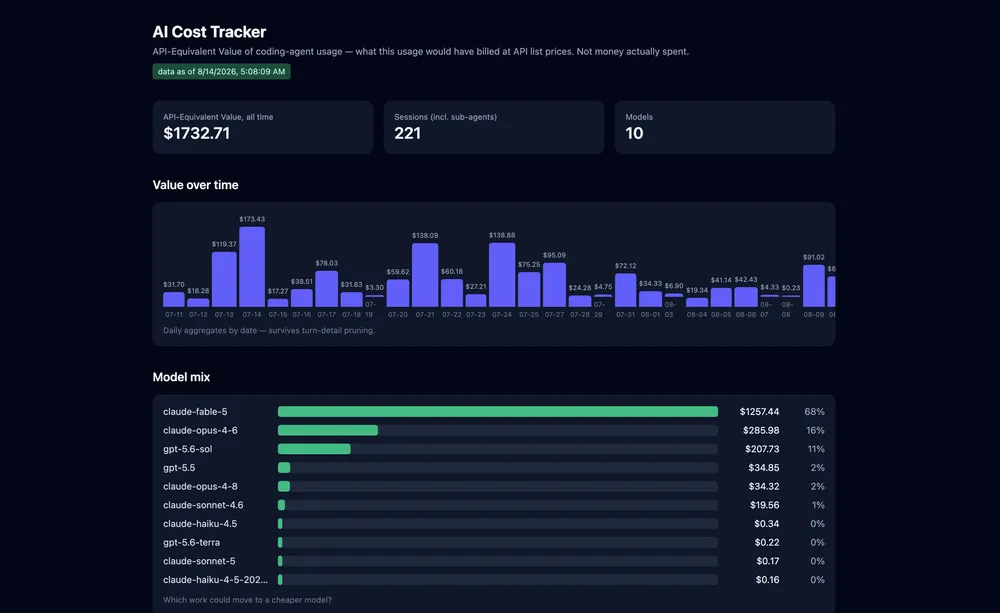Click the claude-opus-4-6 model name

click(x=200, y=431)
